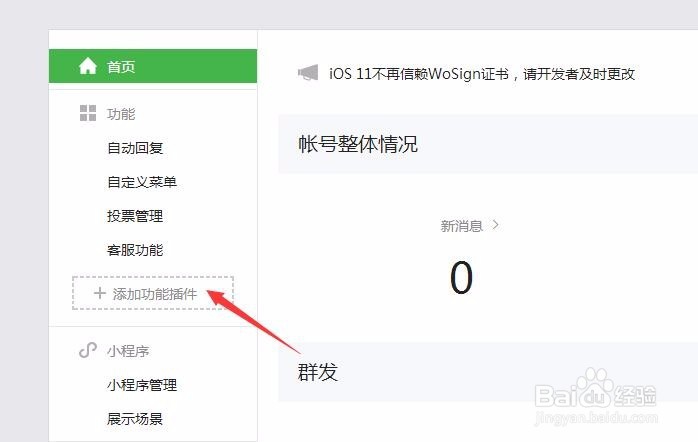Click the 群发 section heading
The height and width of the screenshot is (442, 698).
tap(318, 372)
